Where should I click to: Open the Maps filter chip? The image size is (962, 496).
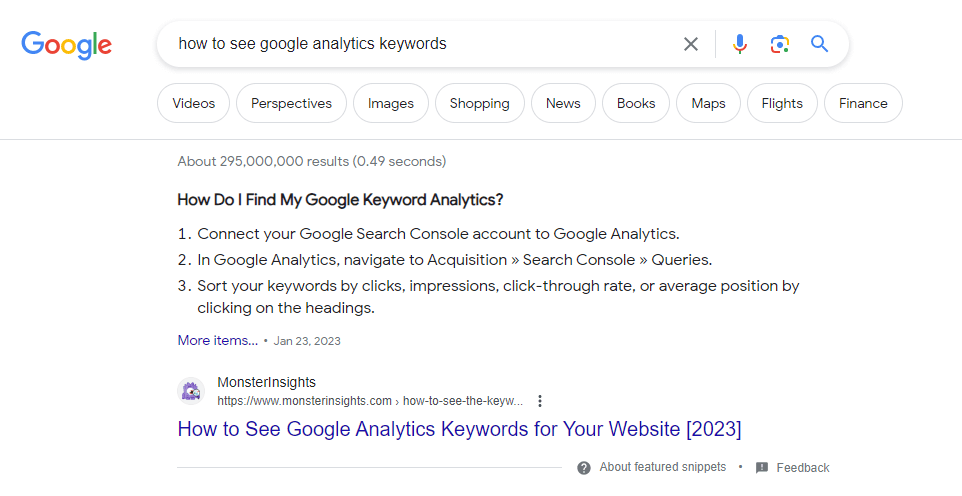(x=708, y=103)
